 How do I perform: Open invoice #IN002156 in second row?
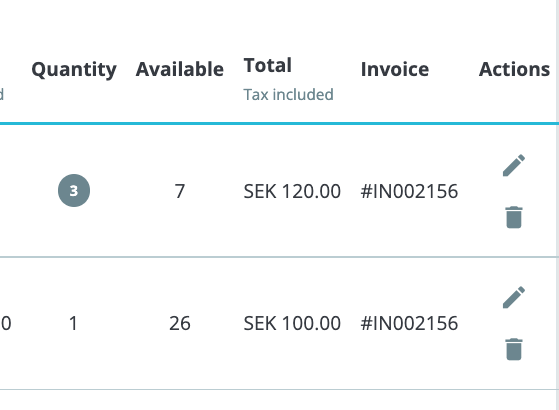tap(409, 323)
